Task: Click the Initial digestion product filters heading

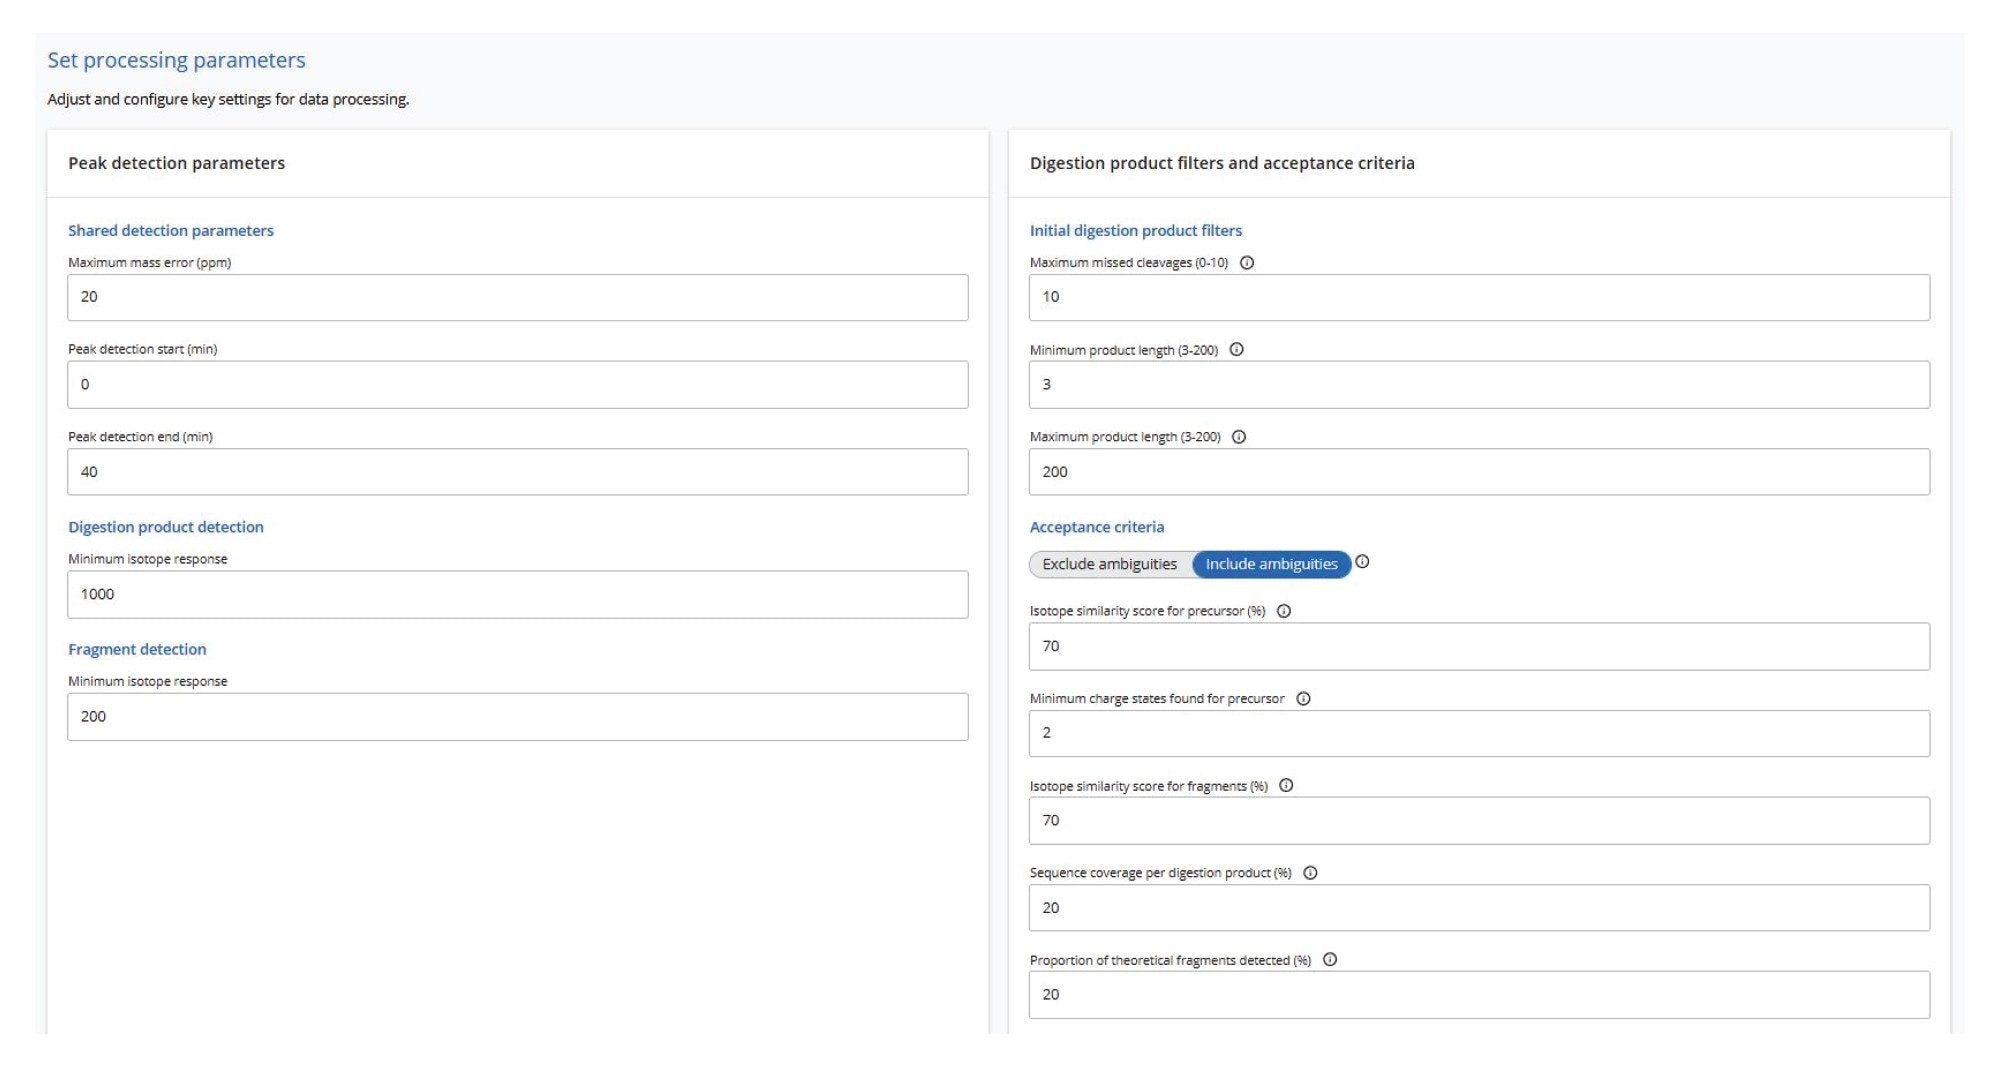Action: point(1136,230)
